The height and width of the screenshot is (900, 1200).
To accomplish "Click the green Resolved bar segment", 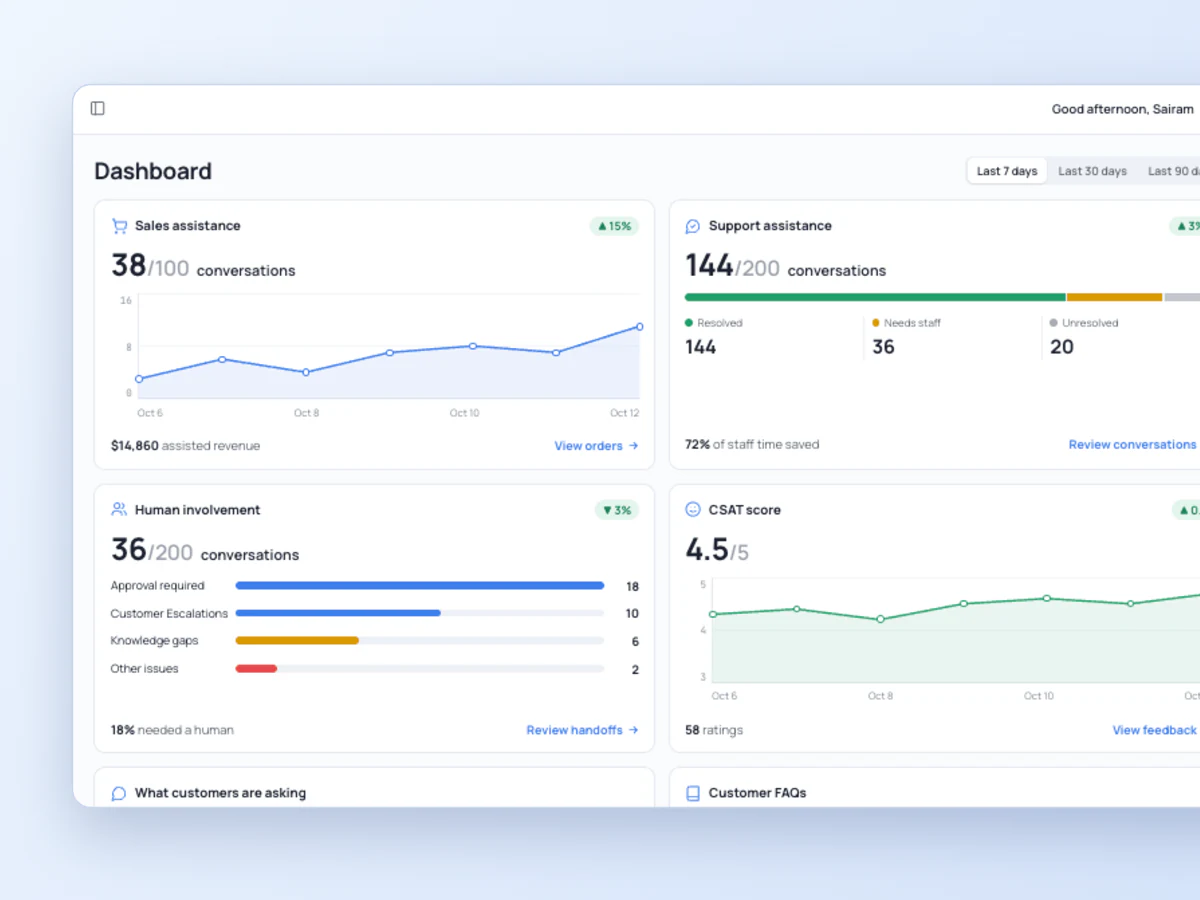I will 875,297.
